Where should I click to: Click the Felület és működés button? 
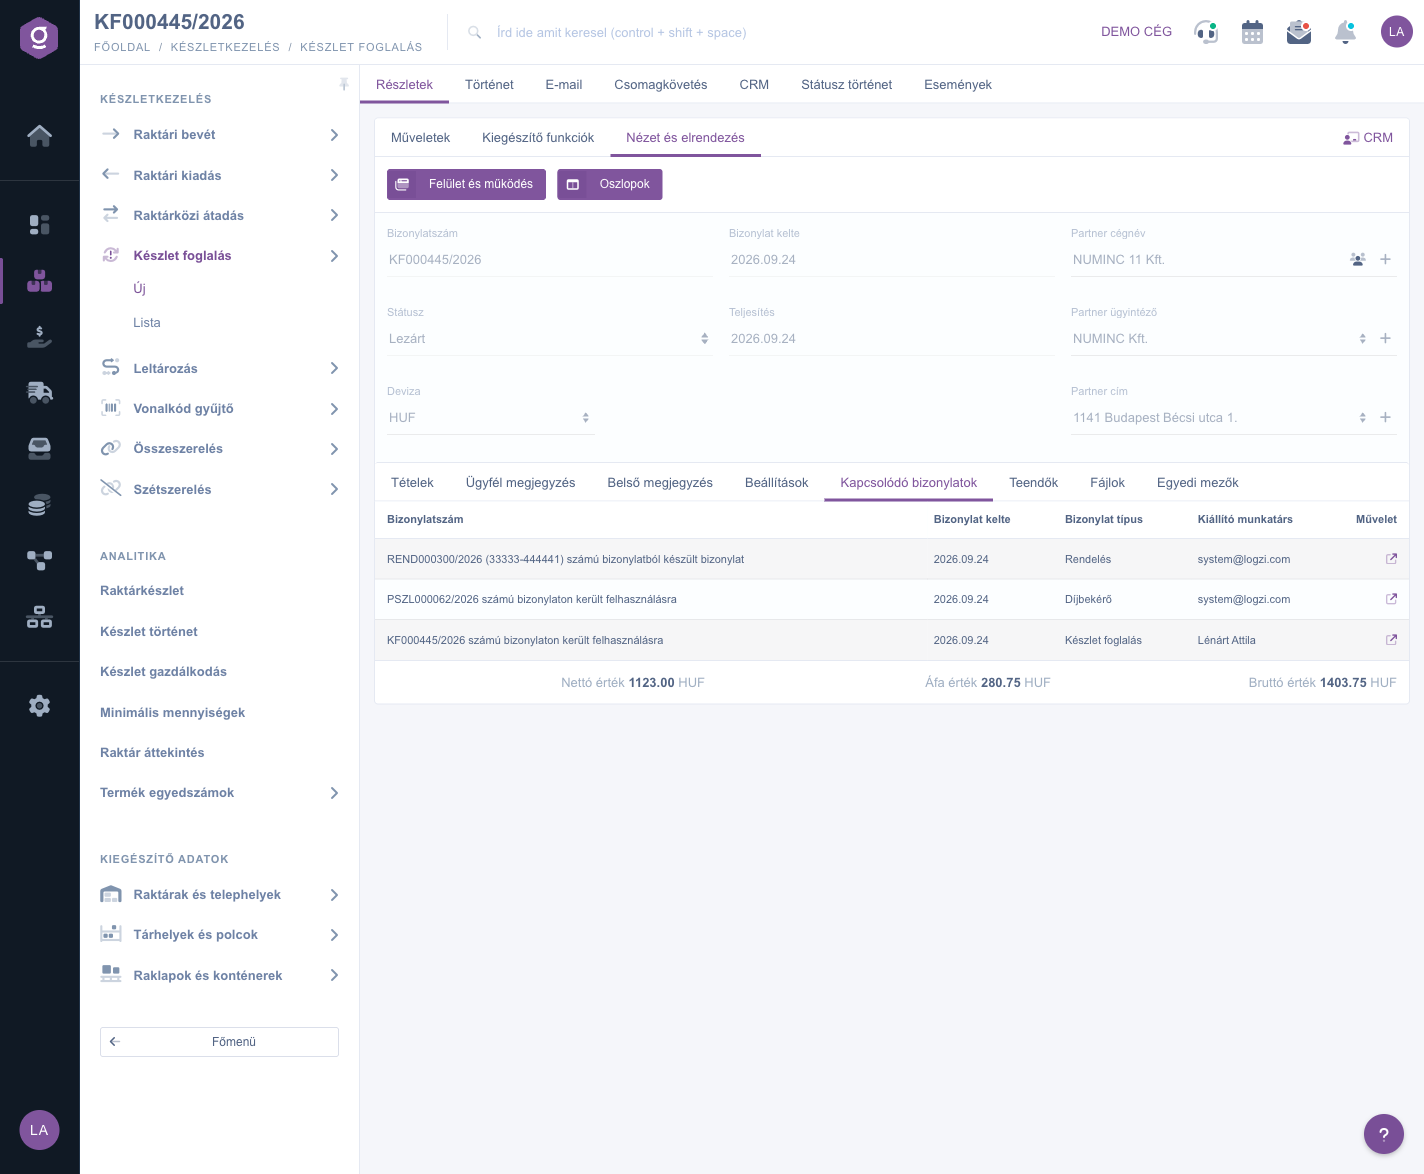click(466, 184)
